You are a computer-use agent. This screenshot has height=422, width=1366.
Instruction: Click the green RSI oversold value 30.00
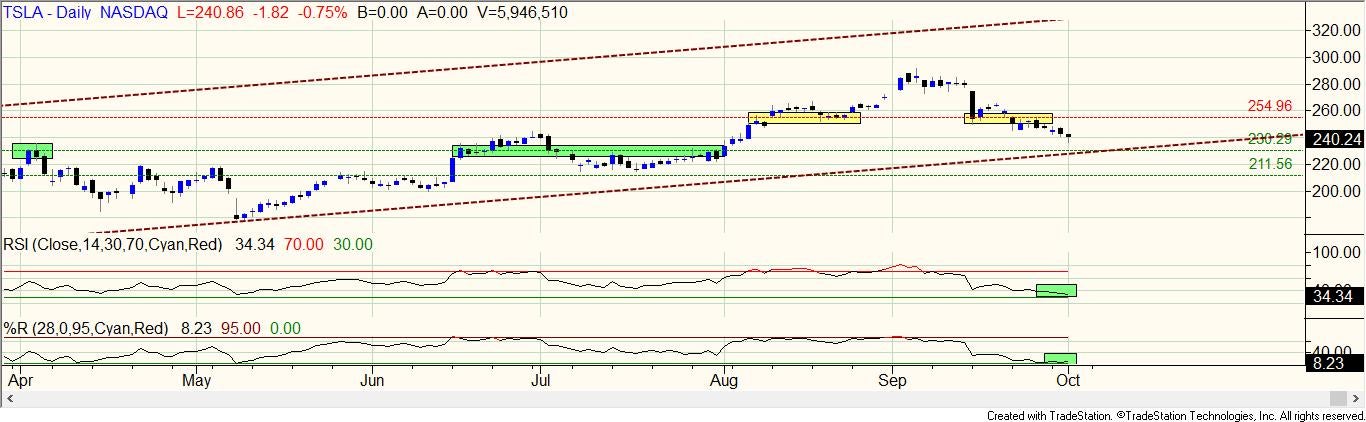click(352, 244)
